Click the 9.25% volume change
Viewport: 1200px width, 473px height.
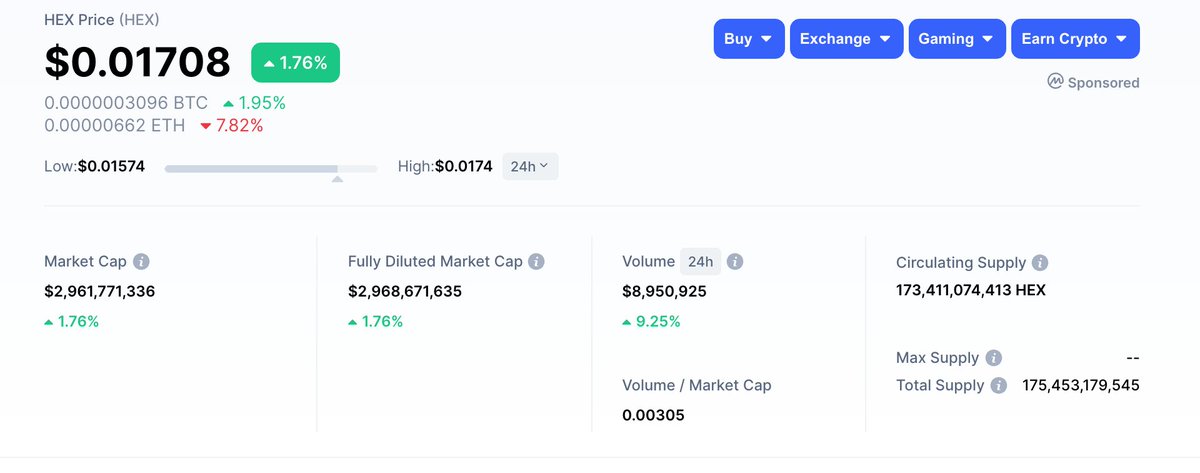pos(651,322)
